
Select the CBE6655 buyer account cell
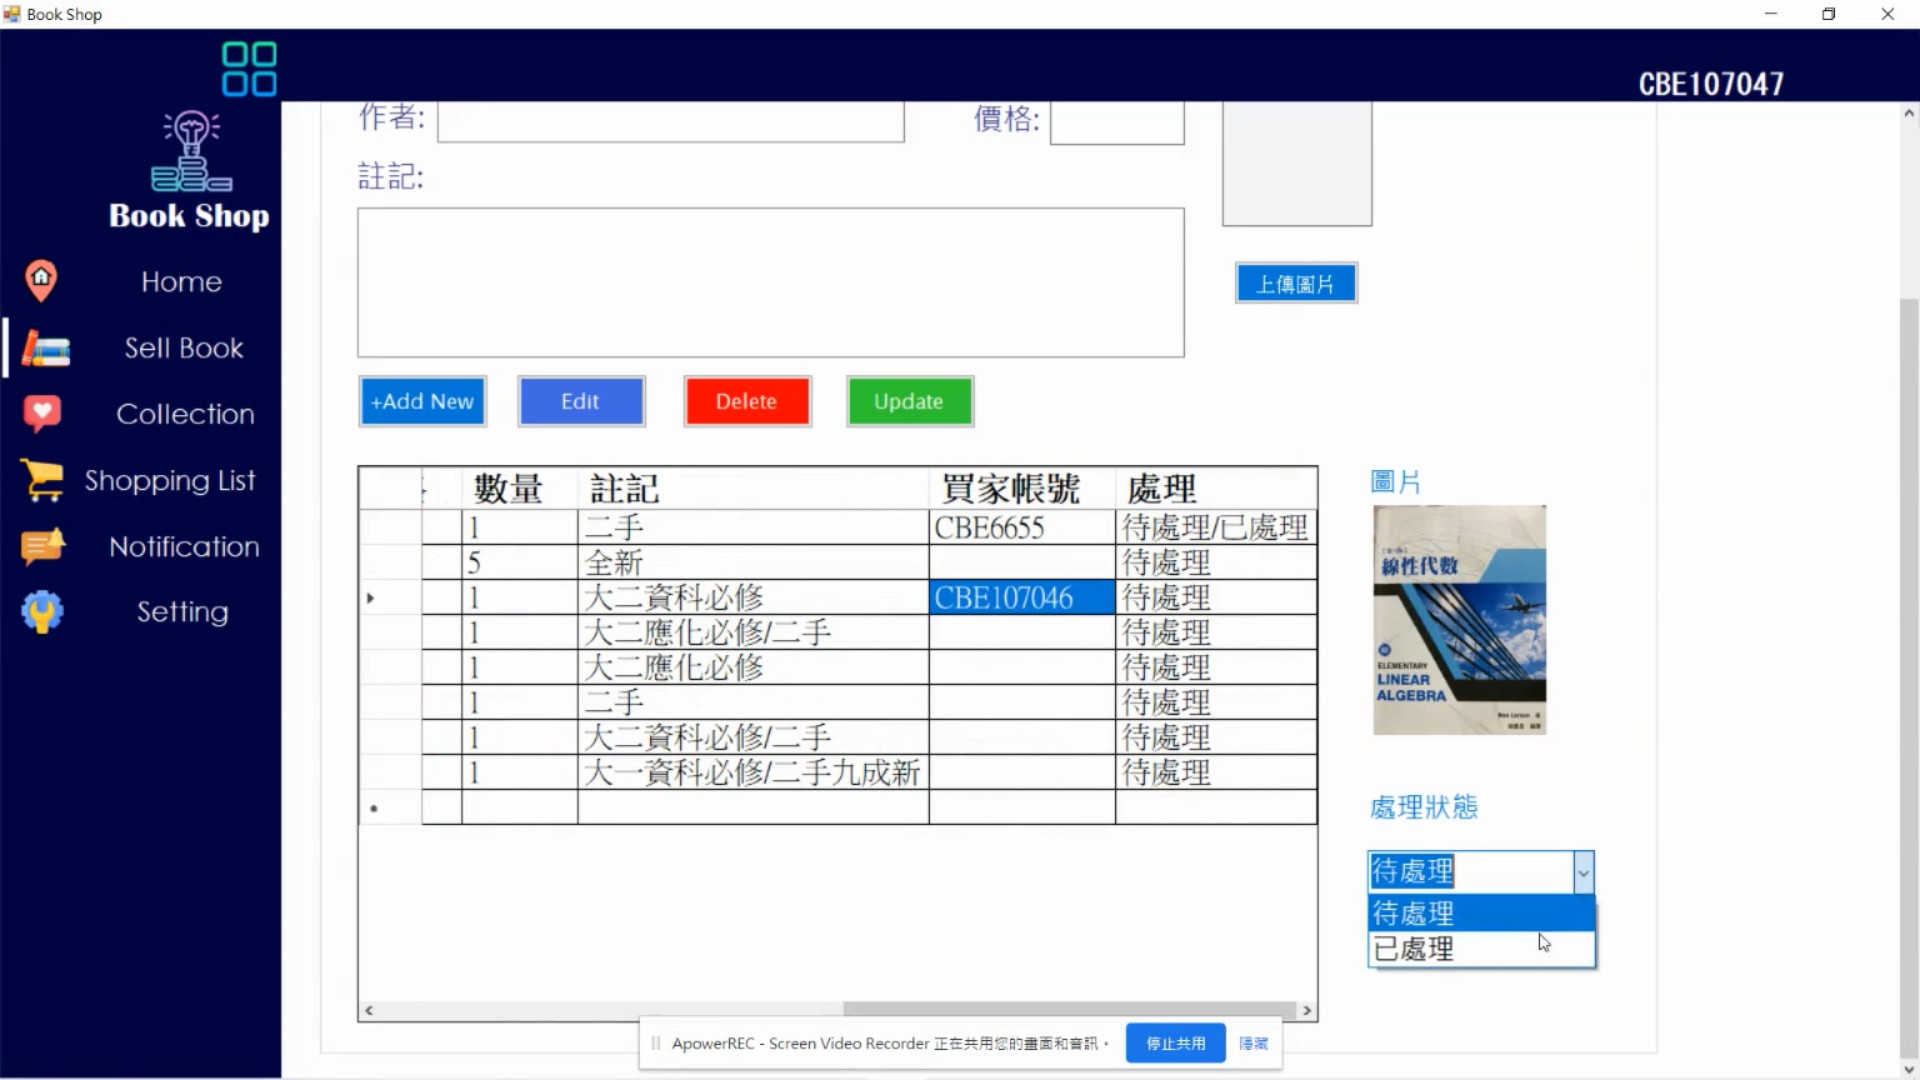tap(1022, 528)
